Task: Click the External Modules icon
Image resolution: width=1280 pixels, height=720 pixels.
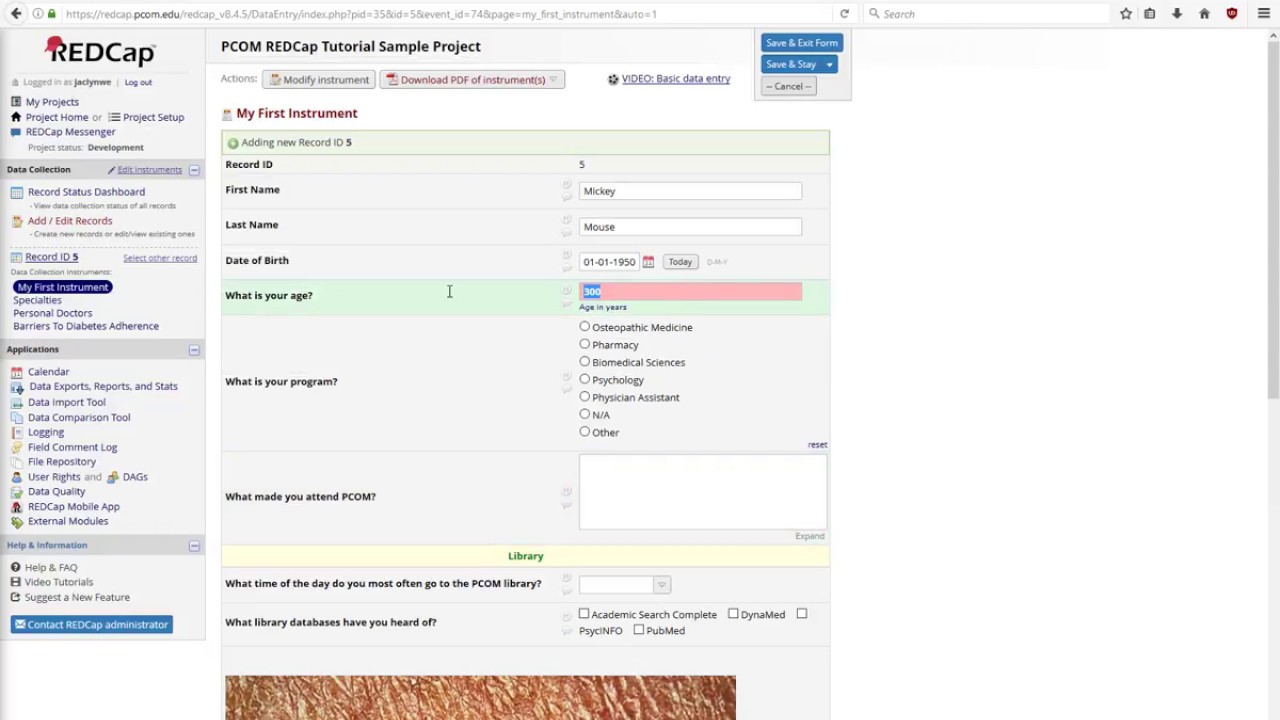Action: (x=16, y=521)
